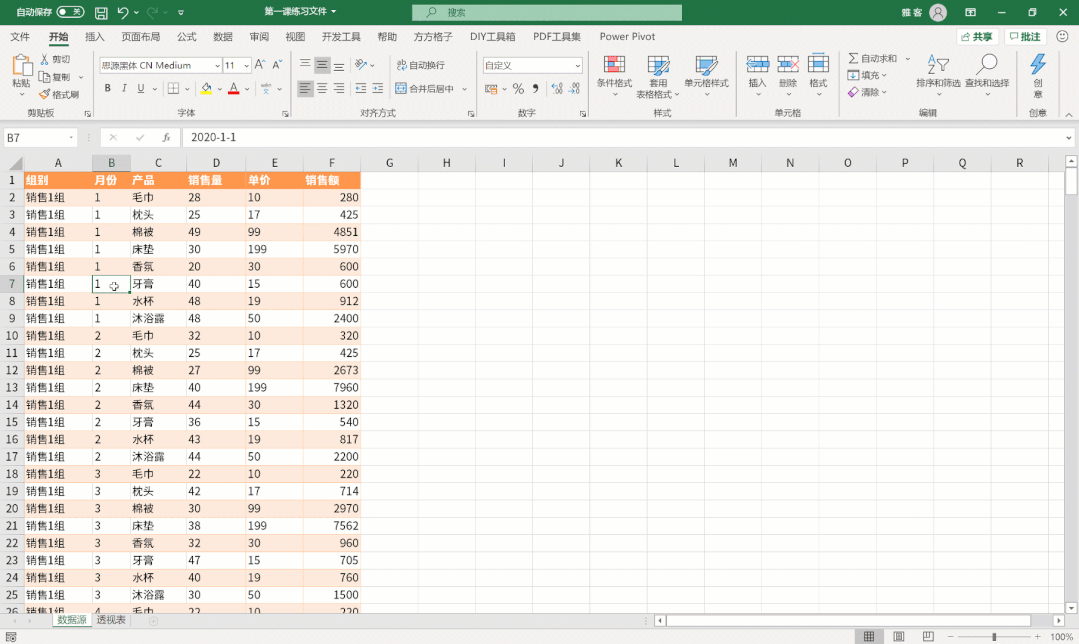The height and width of the screenshot is (644, 1079).
Task: Click the Undo arrow icon
Action: tap(122, 12)
